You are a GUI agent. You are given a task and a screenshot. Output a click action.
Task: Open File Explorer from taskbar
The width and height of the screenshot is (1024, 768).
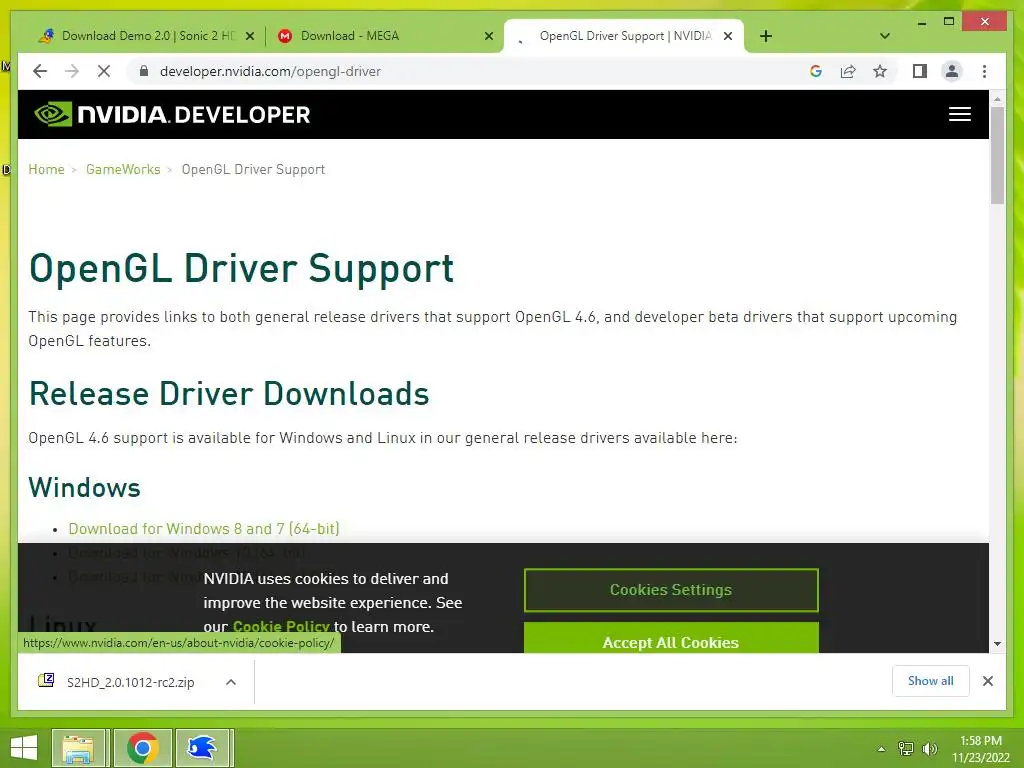click(78, 748)
